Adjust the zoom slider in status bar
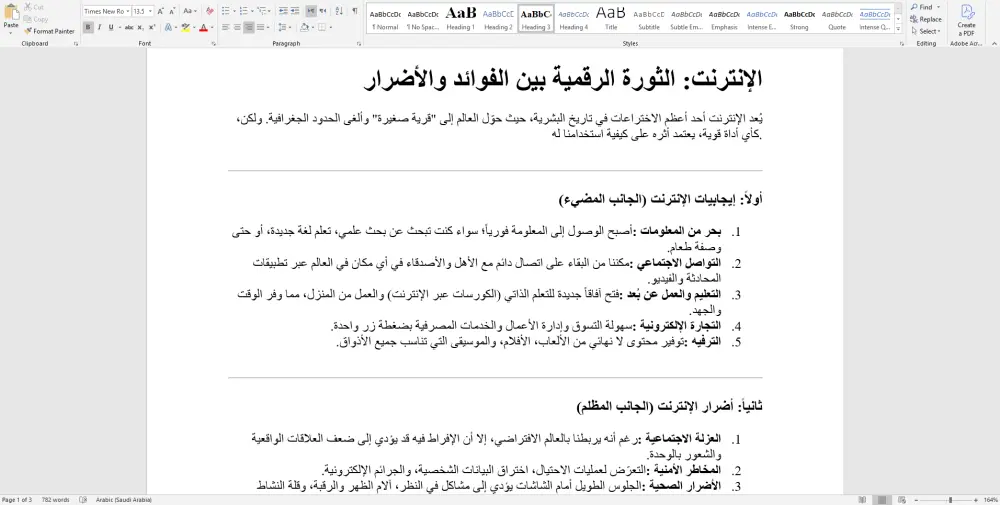The width and height of the screenshot is (1000, 505). tap(950, 500)
